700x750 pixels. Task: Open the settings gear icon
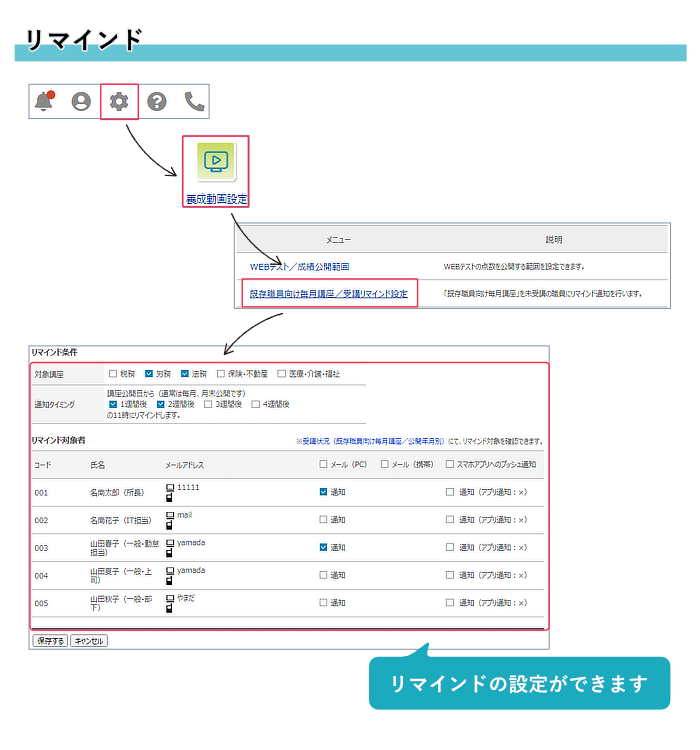coord(119,101)
